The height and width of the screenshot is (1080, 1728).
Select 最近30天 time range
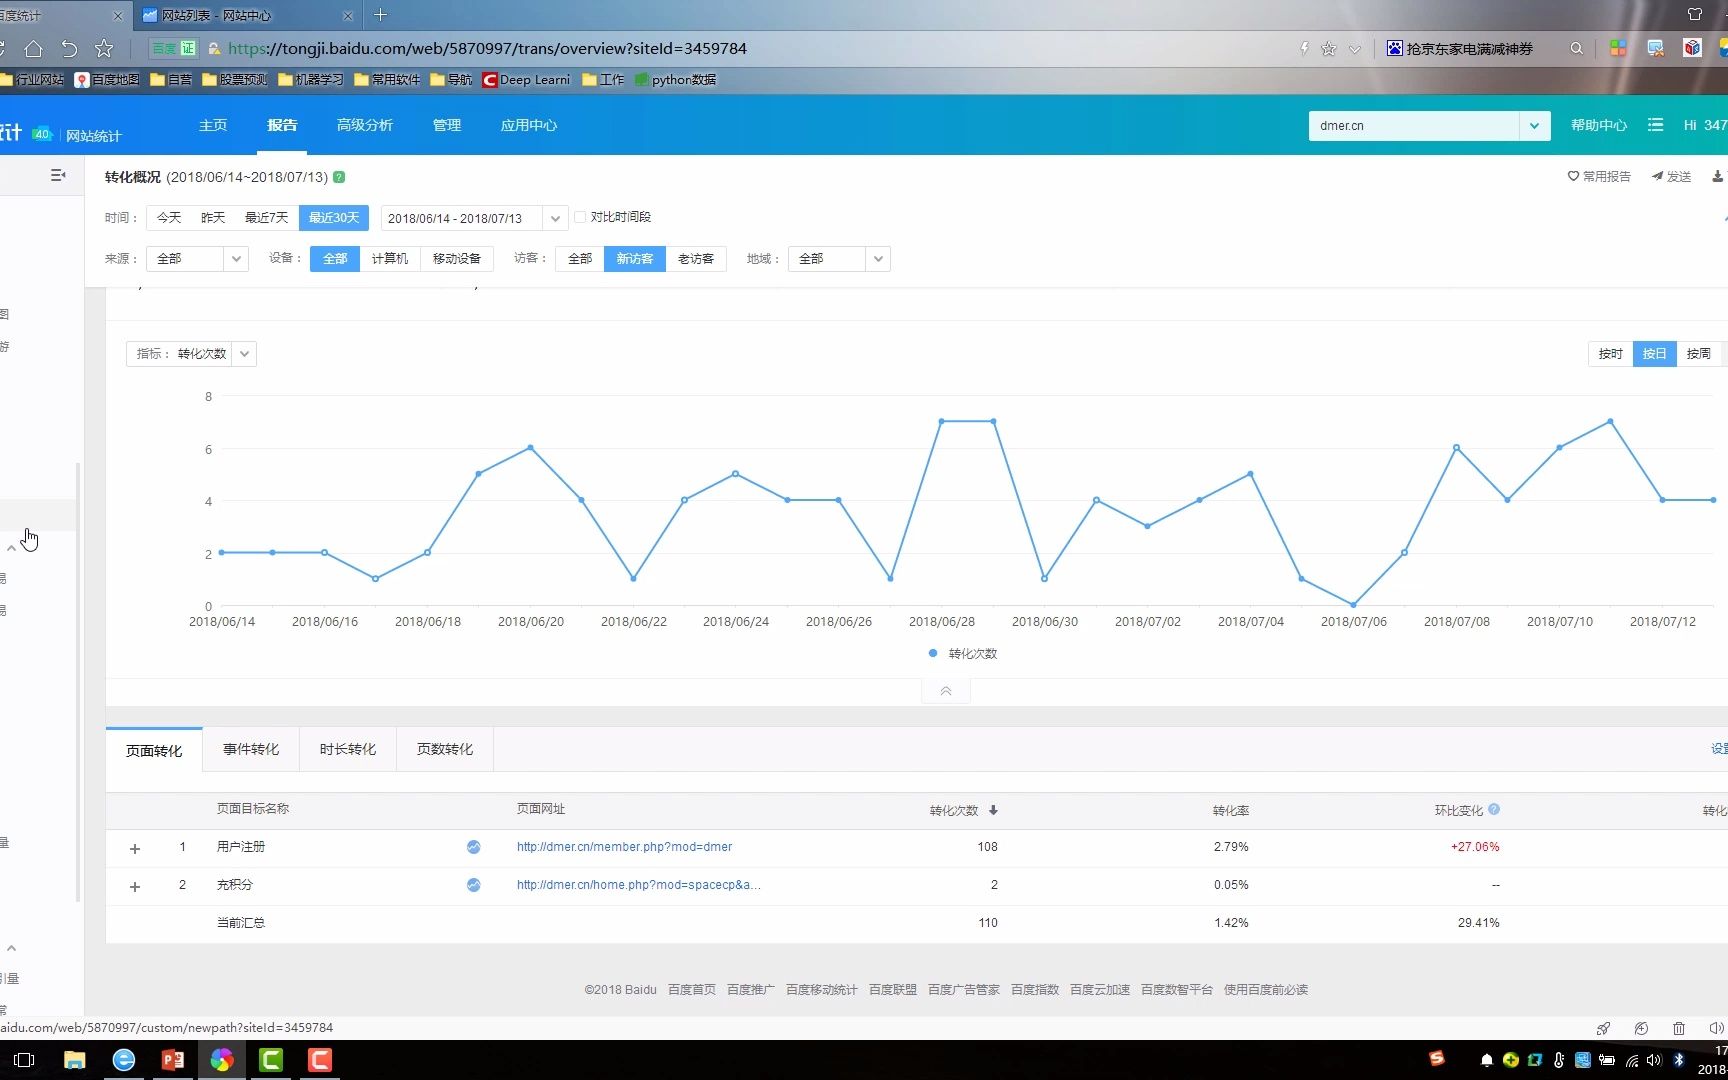pyautogui.click(x=334, y=217)
